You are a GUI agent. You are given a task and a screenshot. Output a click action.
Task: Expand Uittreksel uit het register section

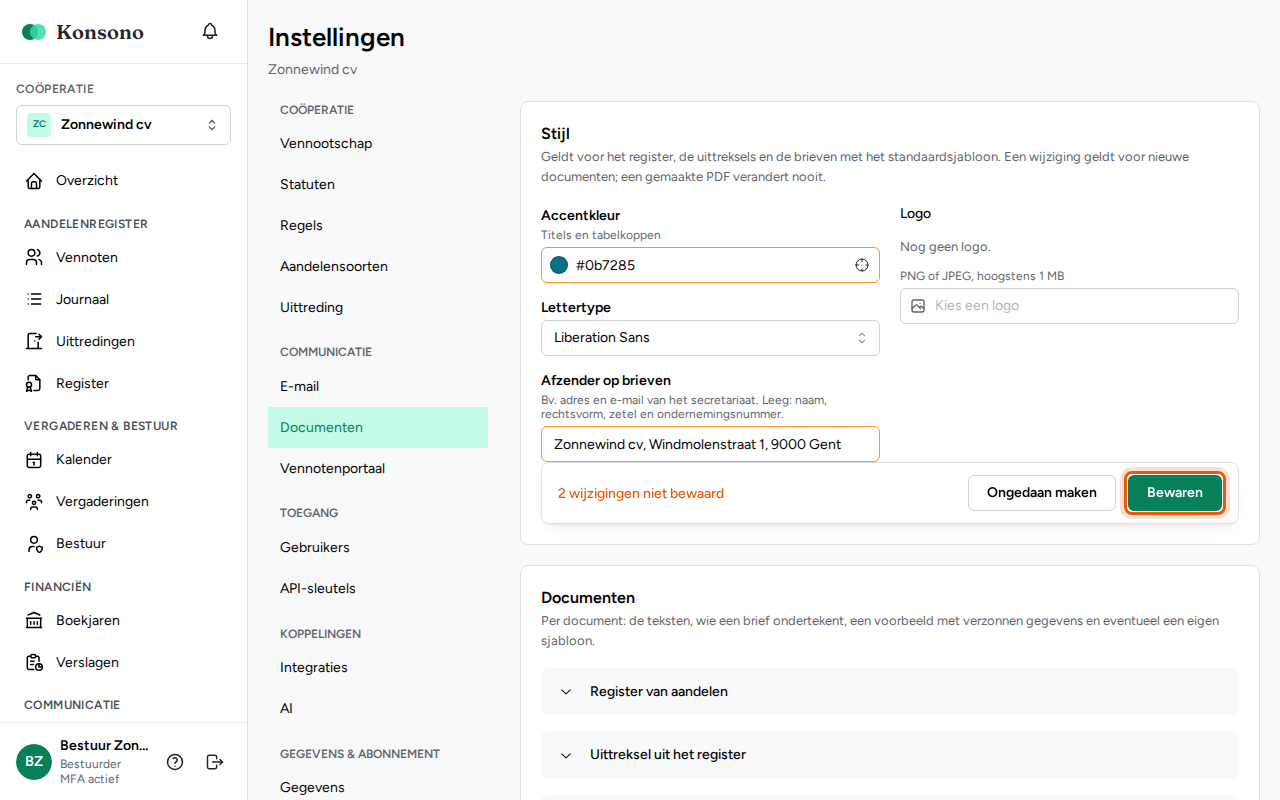tap(890, 755)
